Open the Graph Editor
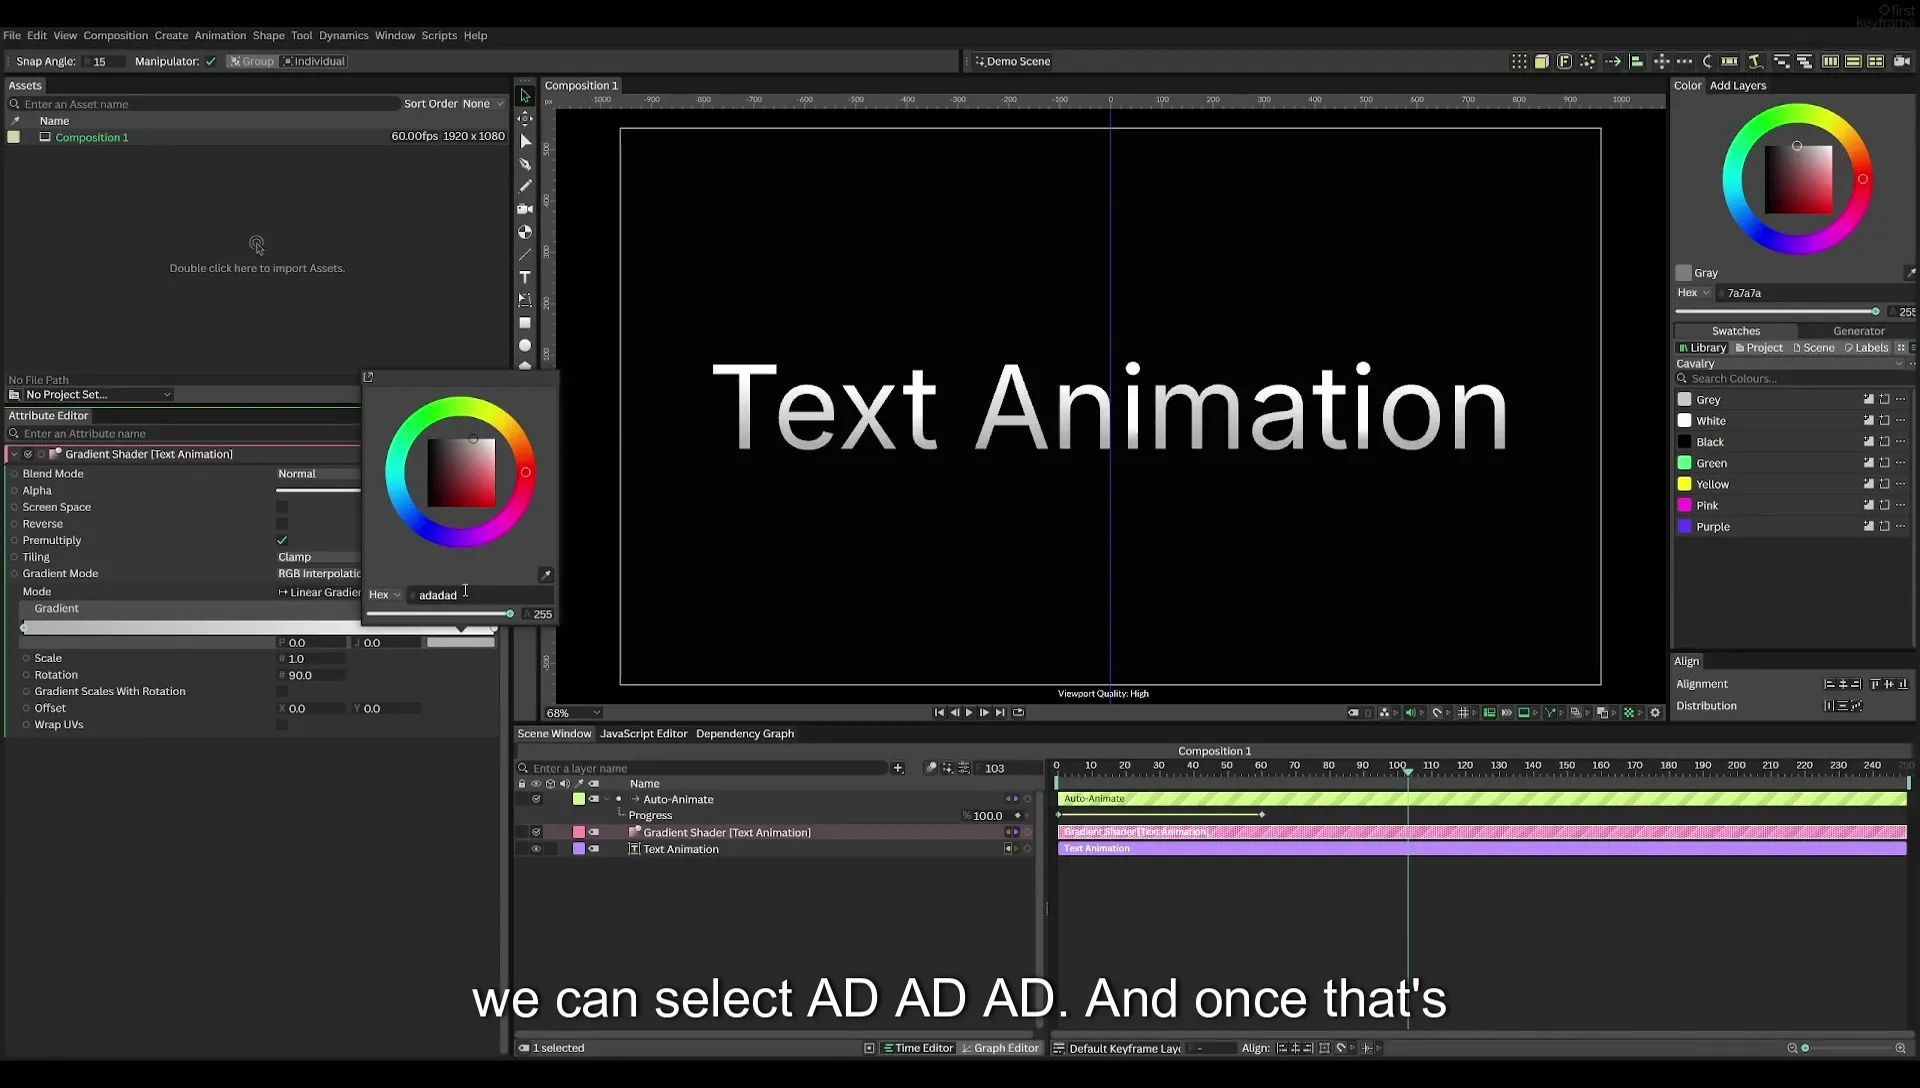This screenshot has width=1920, height=1088. click(x=1000, y=1048)
